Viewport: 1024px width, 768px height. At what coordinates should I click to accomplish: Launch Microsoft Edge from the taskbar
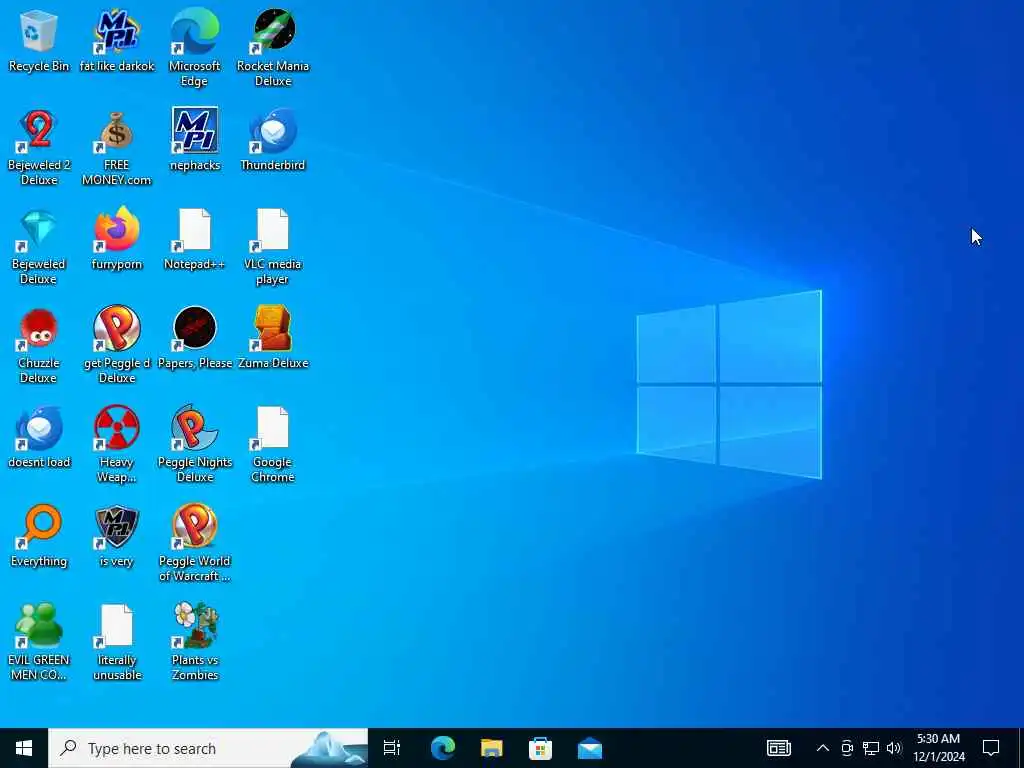pyautogui.click(x=443, y=748)
